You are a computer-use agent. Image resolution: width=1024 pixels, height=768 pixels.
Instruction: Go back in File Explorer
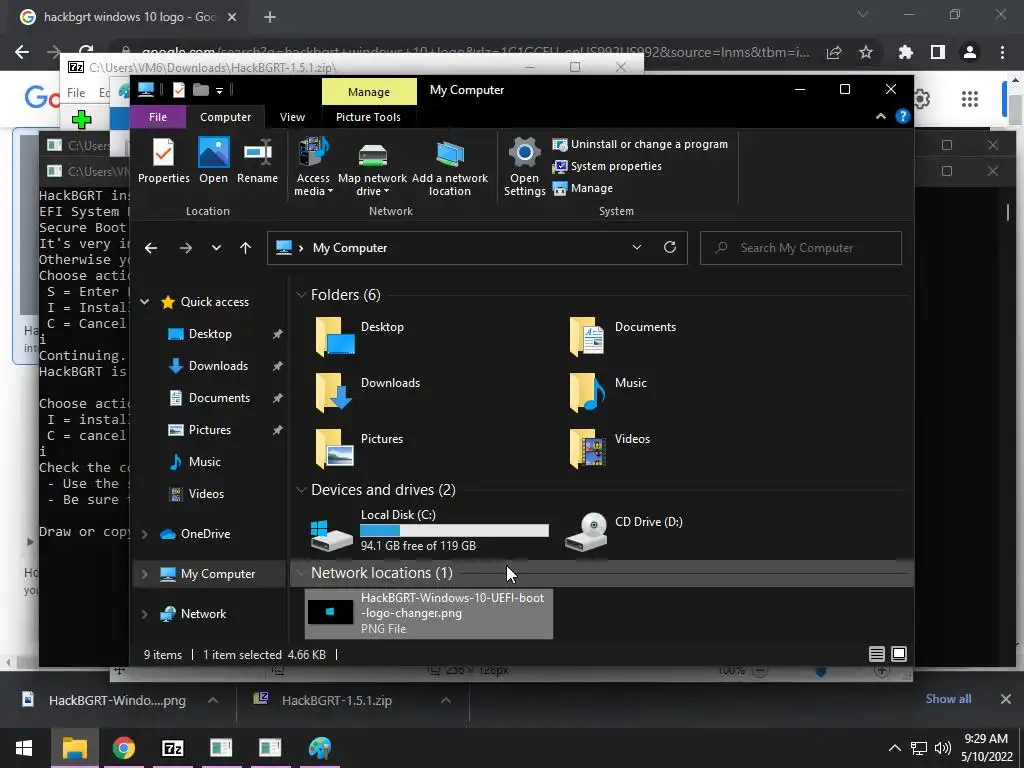[151, 248]
